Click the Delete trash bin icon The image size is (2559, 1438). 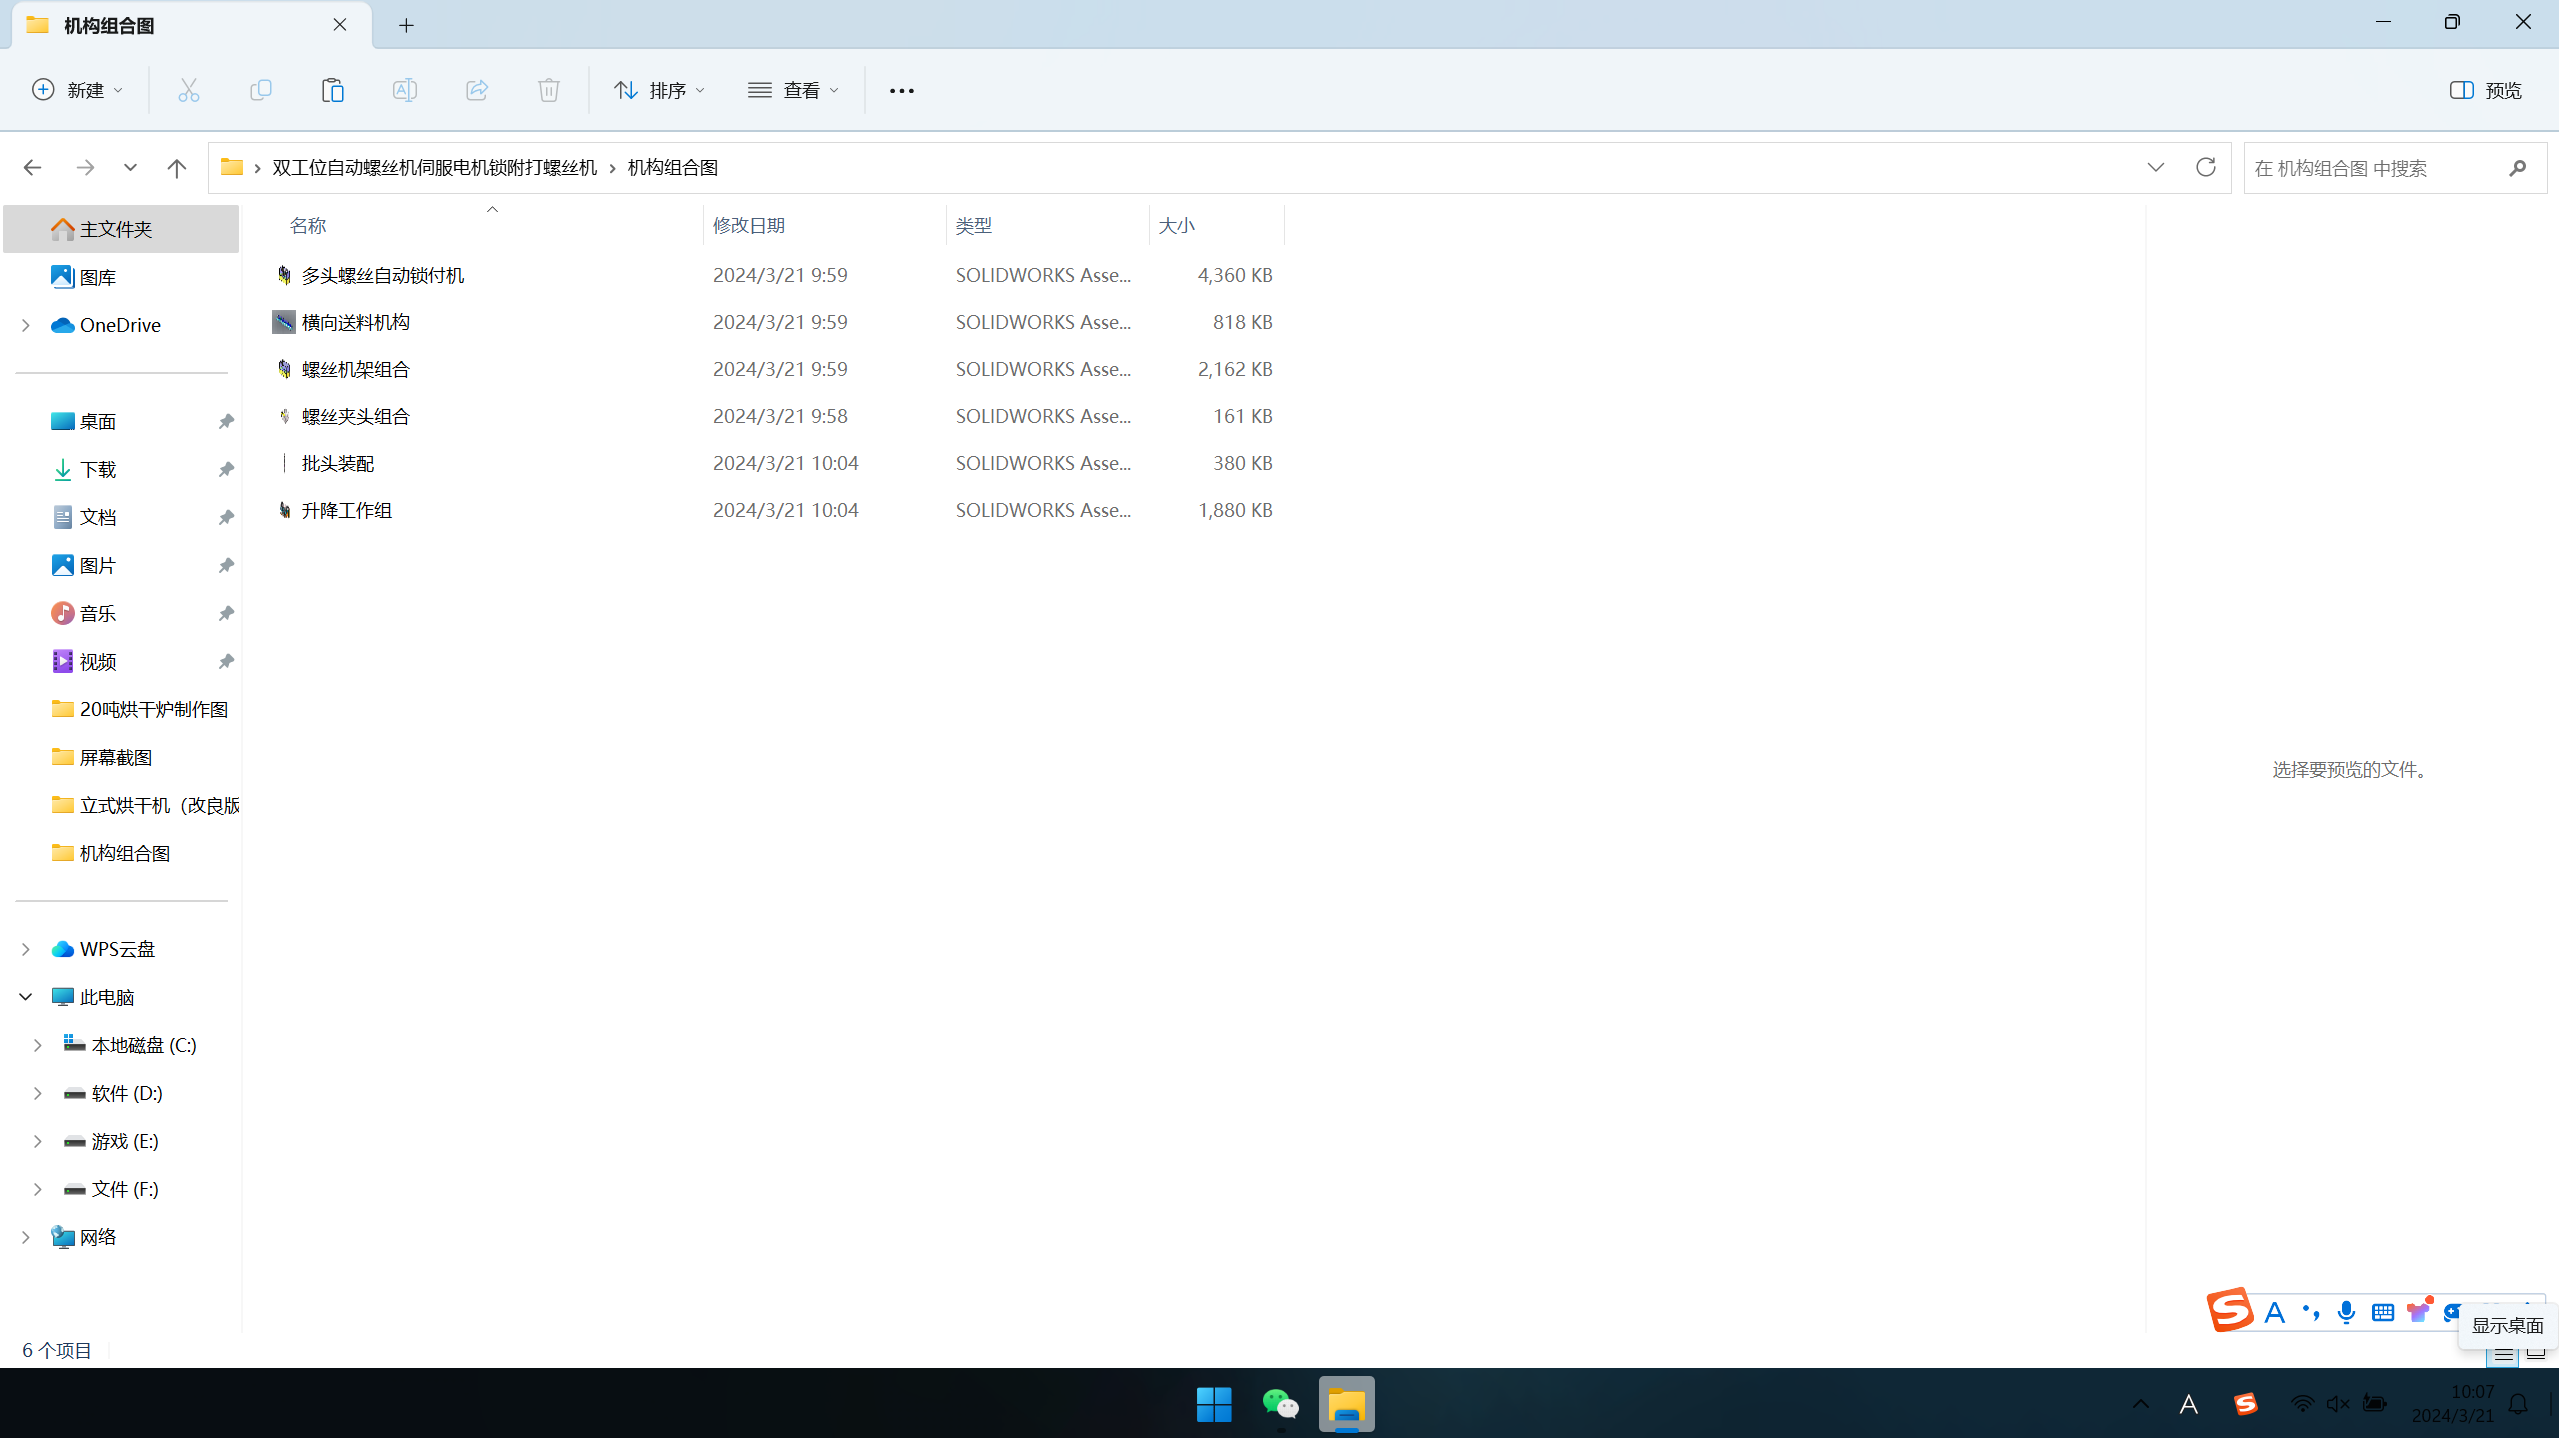548,90
